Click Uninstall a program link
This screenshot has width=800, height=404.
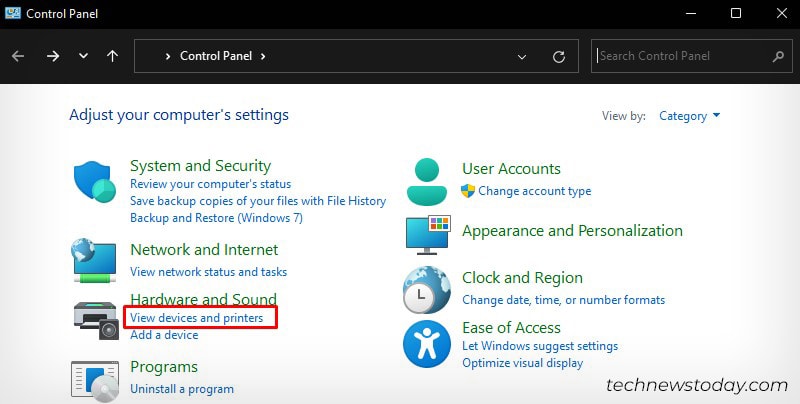pos(182,389)
